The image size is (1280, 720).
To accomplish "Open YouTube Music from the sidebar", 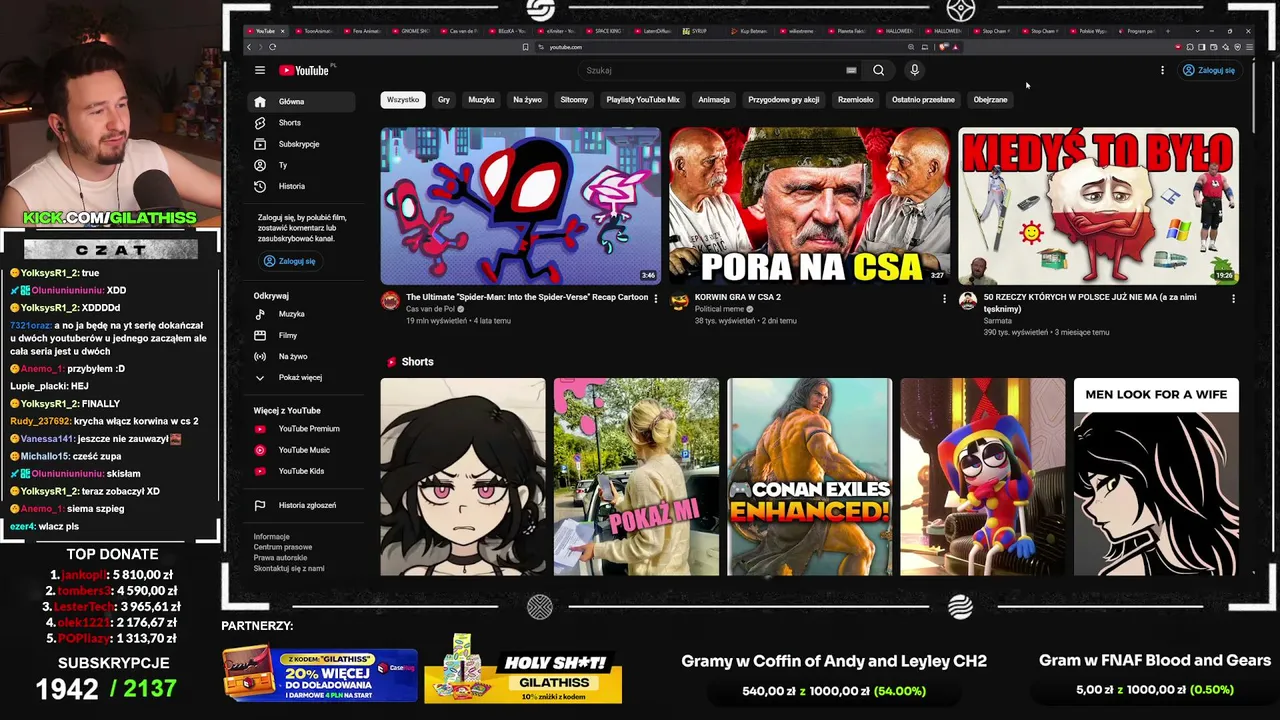I will click(301, 450).
